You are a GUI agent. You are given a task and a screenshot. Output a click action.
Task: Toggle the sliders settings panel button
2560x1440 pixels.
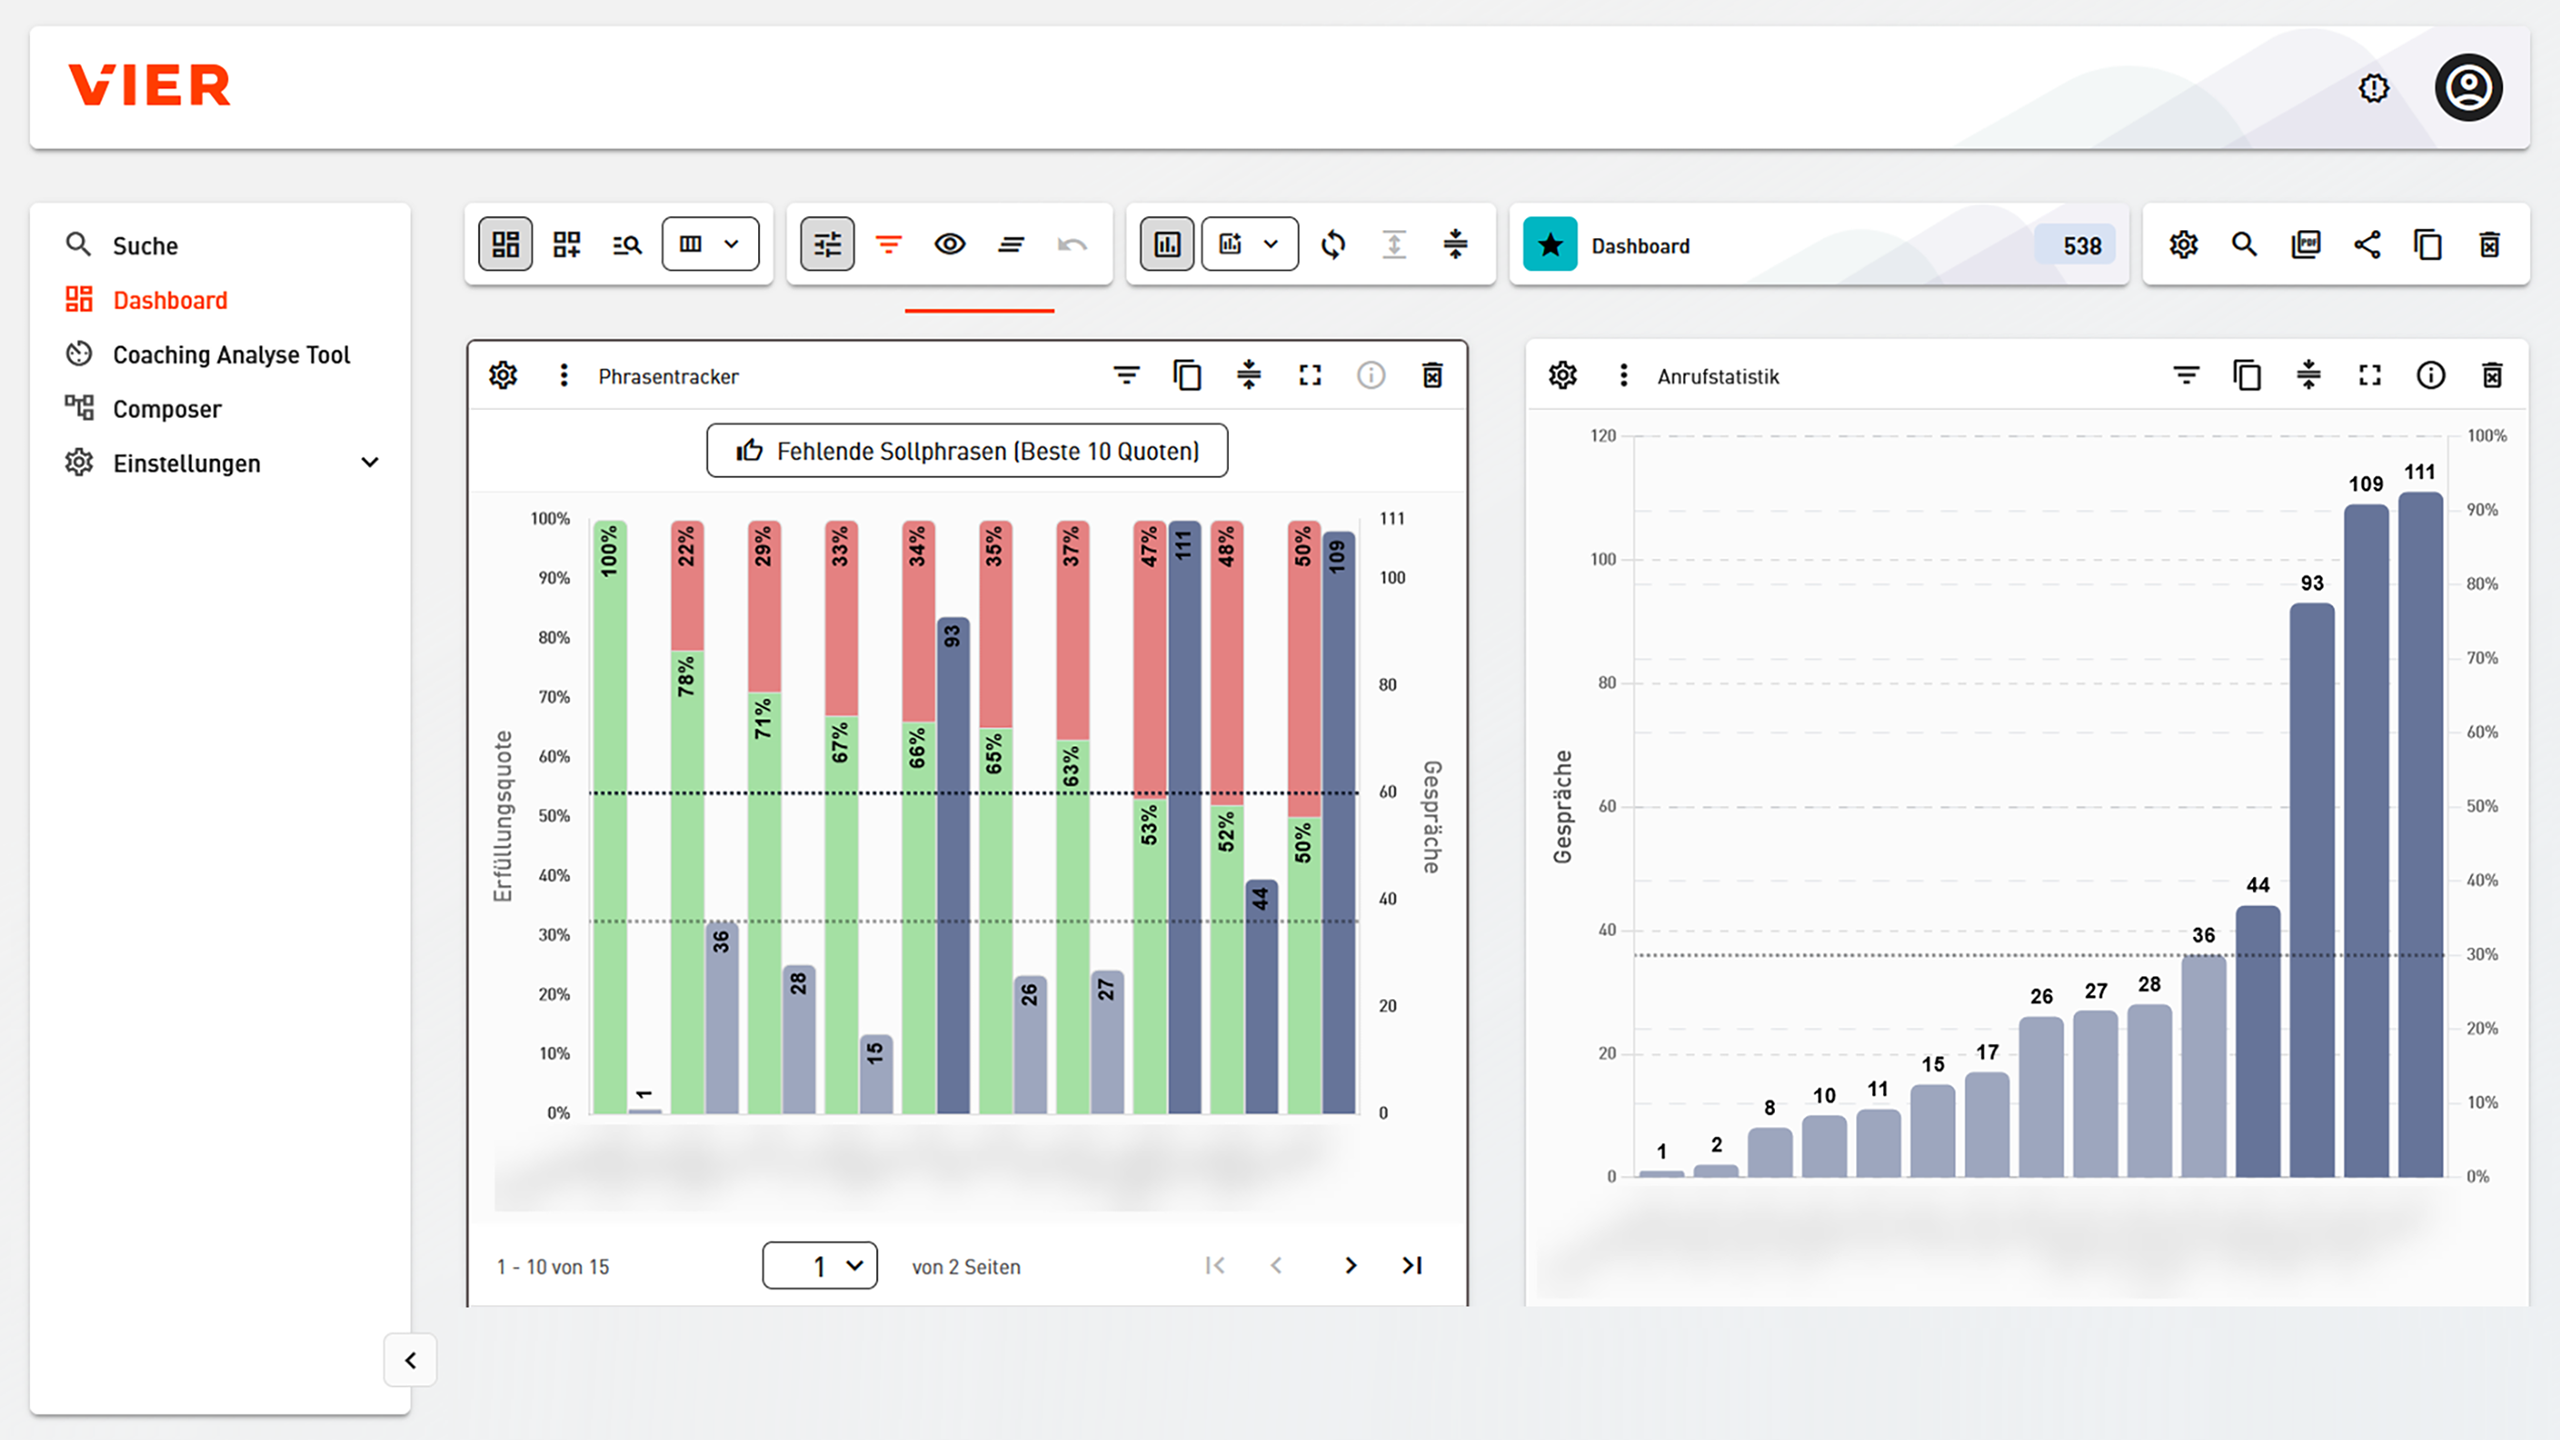(827, 245)
